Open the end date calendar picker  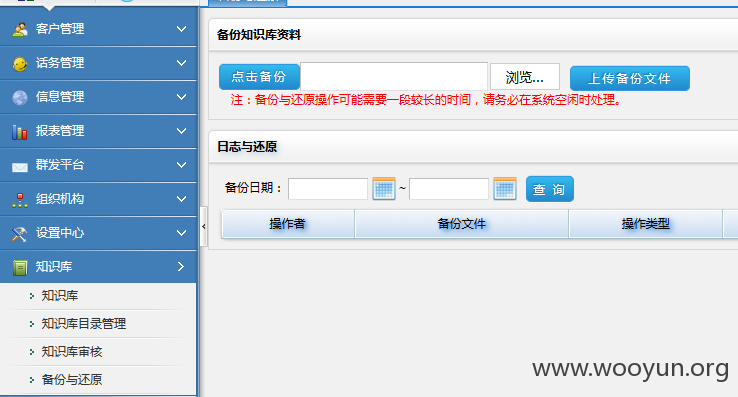pos(505,189)
